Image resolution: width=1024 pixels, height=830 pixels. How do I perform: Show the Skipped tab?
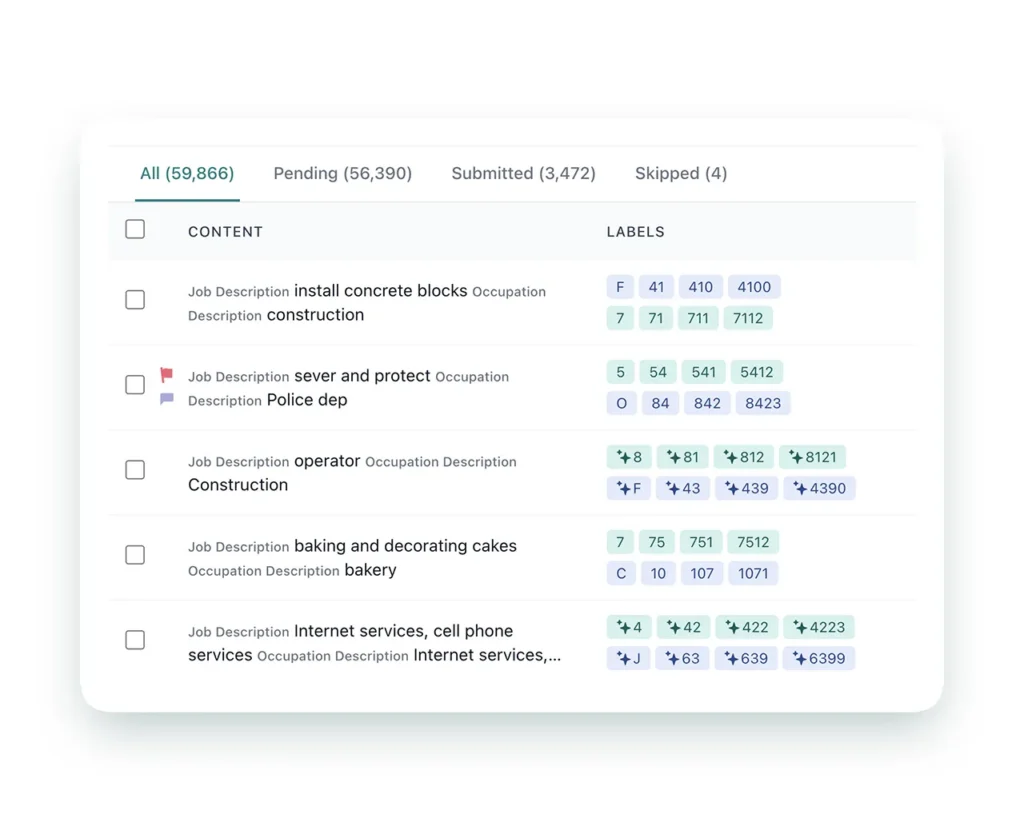pos(680,173)
